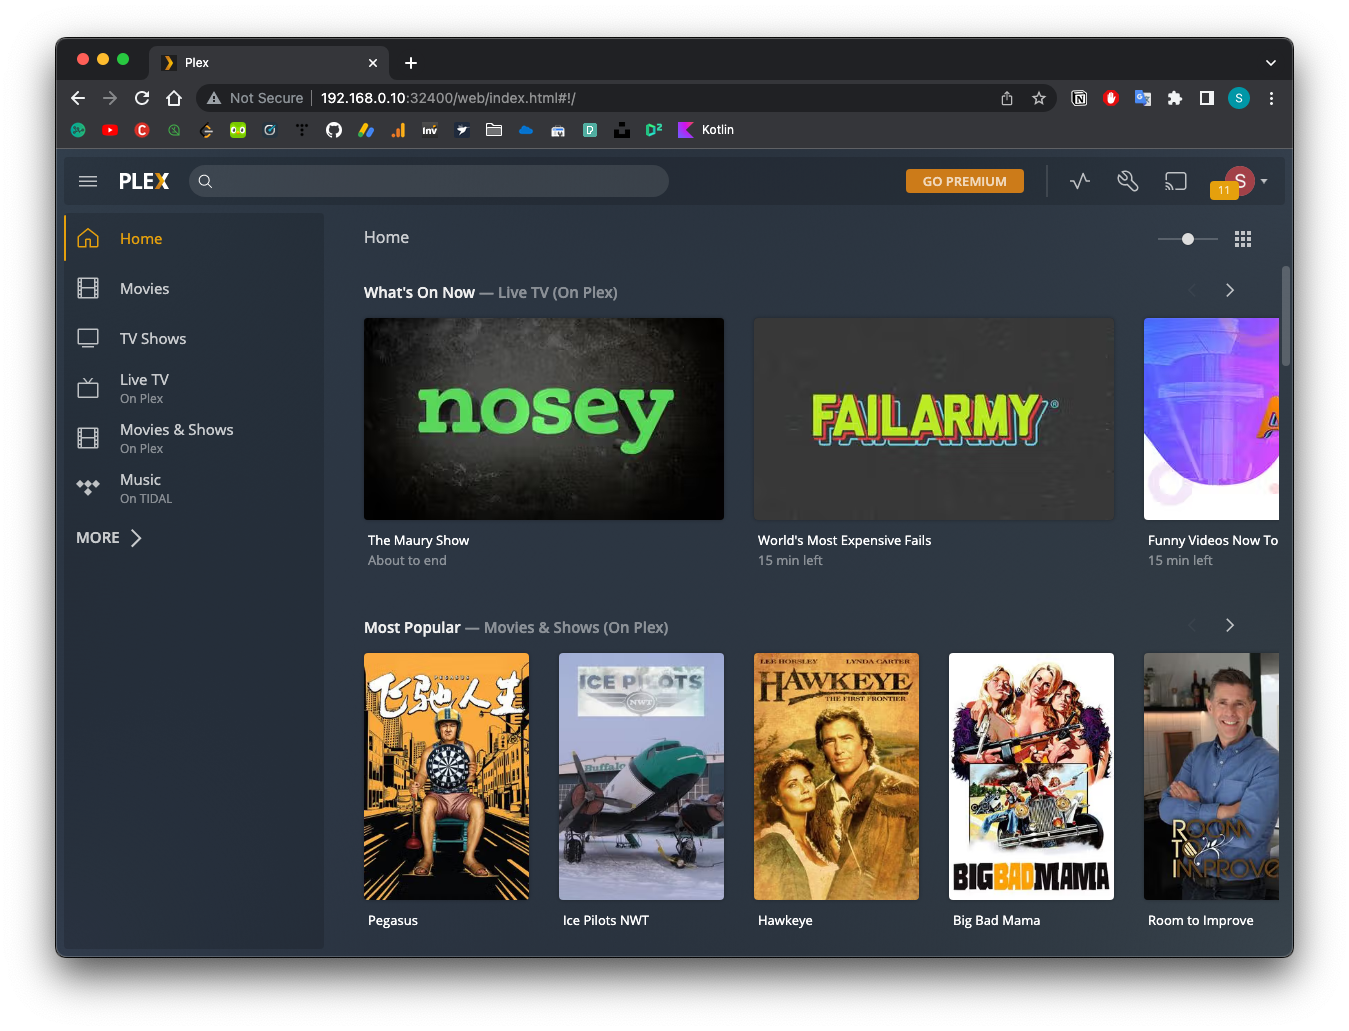Open the OneDrive cloud bookmark
The height and width of the screenshot is (1031, 1349).
[x=526, y=130]
